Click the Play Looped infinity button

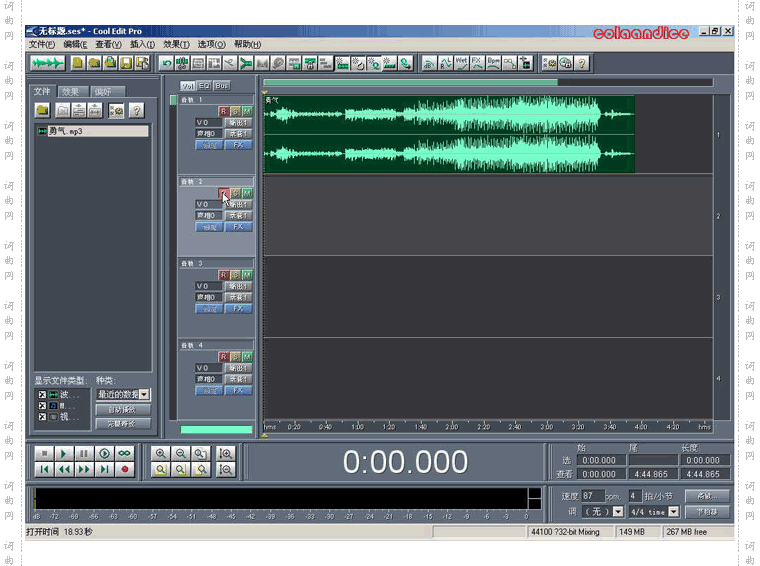[125, 454]
